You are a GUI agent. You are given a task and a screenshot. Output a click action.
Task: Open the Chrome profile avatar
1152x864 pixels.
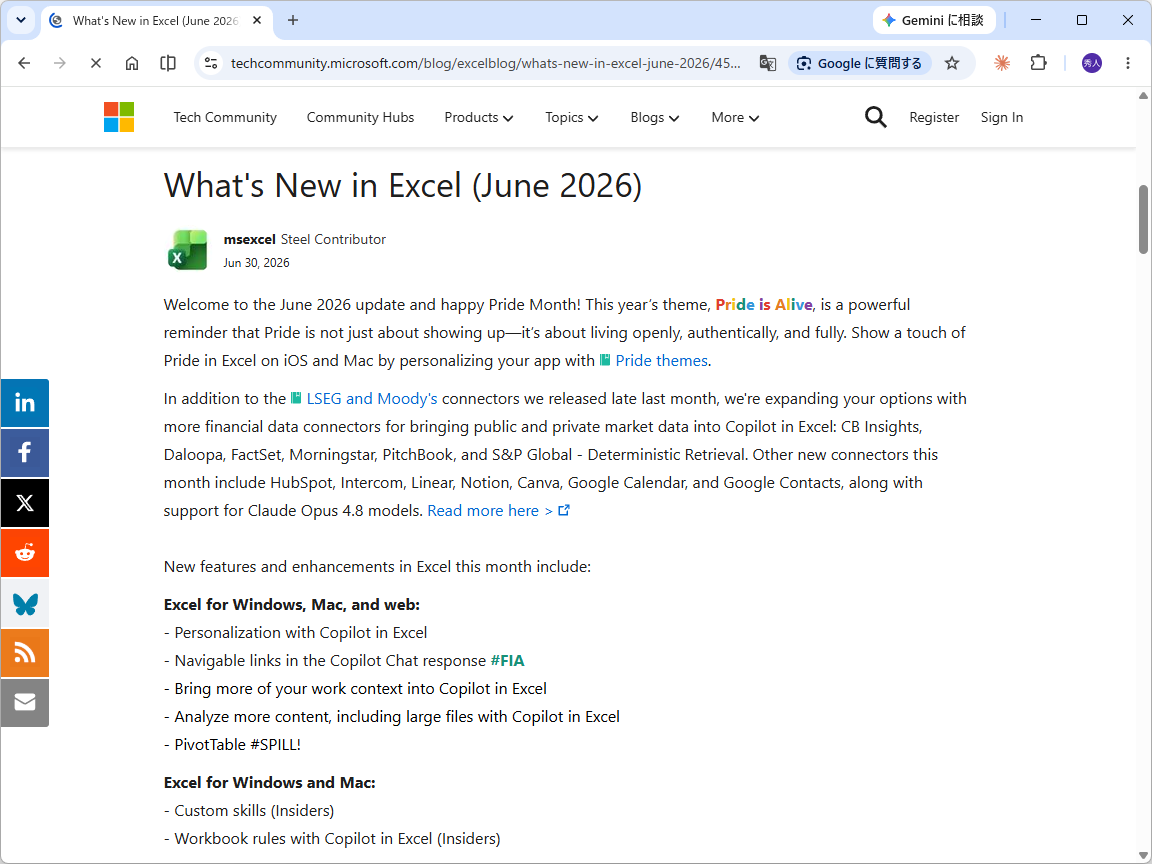click(x=1092, y=63)
